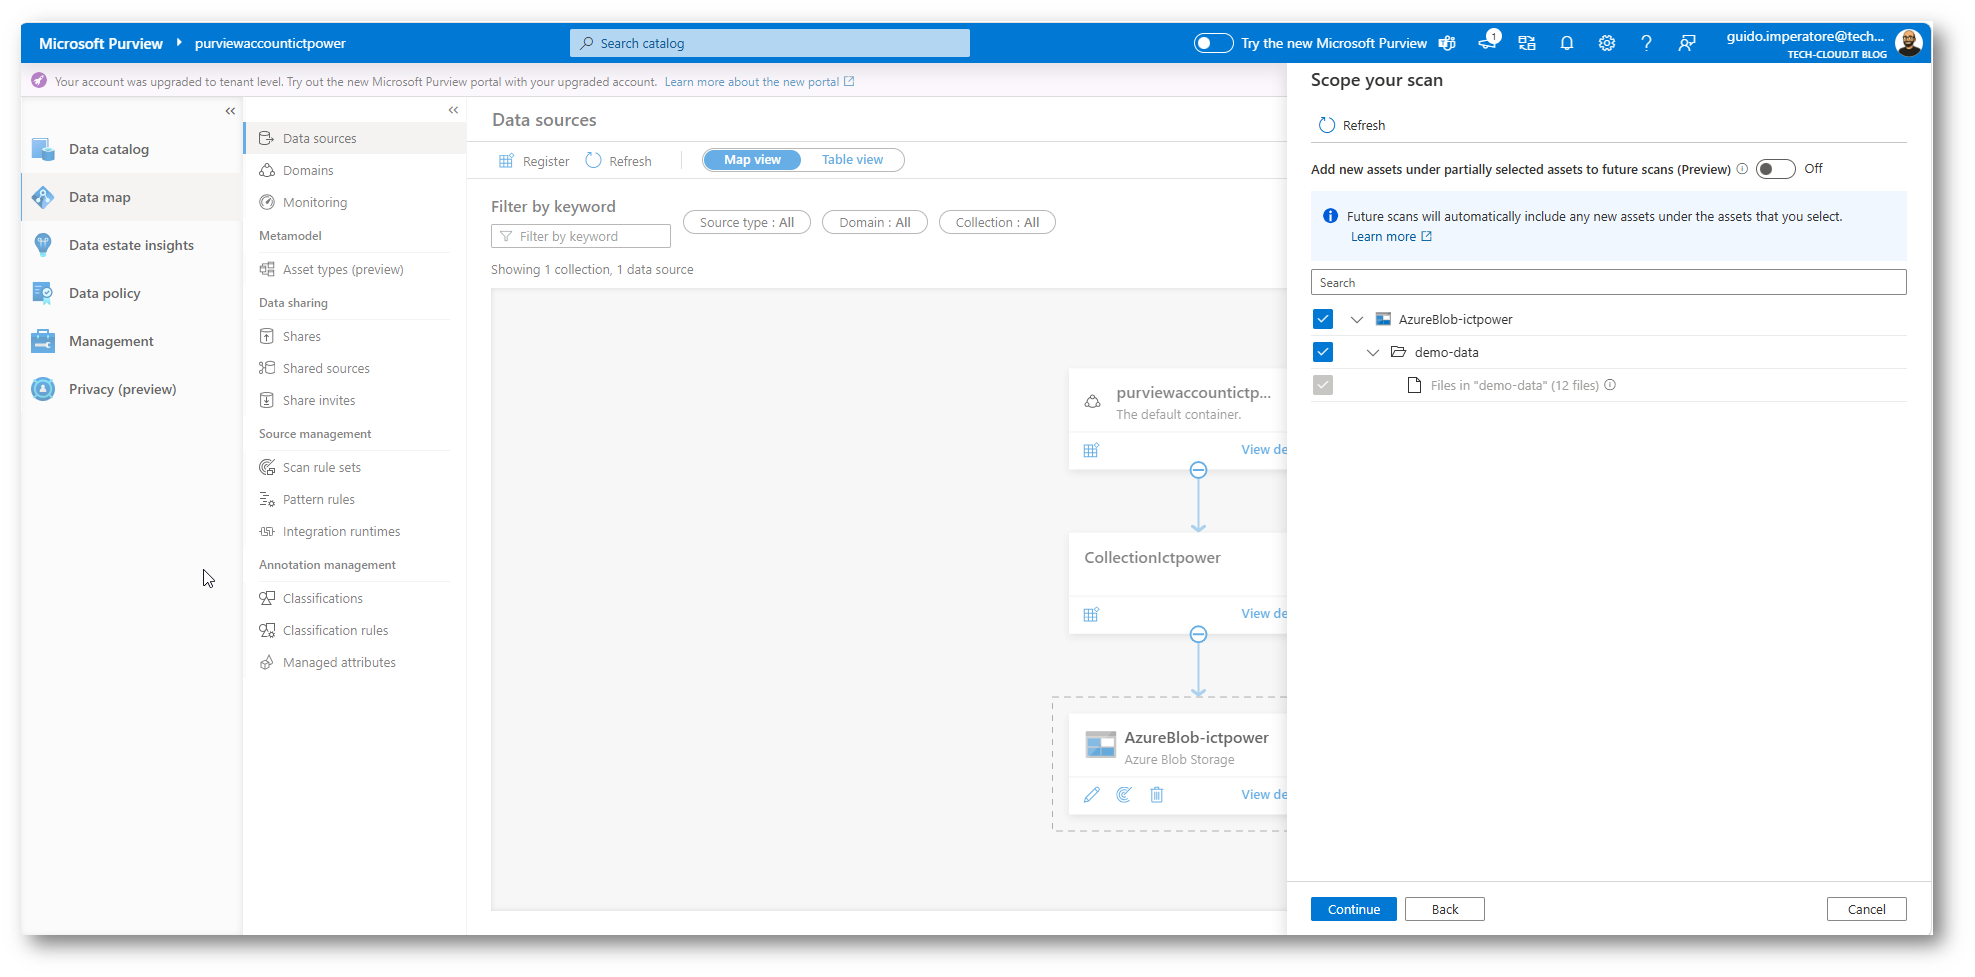The image size is (1975, 977).
Task: Collapse the AzureBlob-ictpower tree node
Action: (x=1357, y=320)
